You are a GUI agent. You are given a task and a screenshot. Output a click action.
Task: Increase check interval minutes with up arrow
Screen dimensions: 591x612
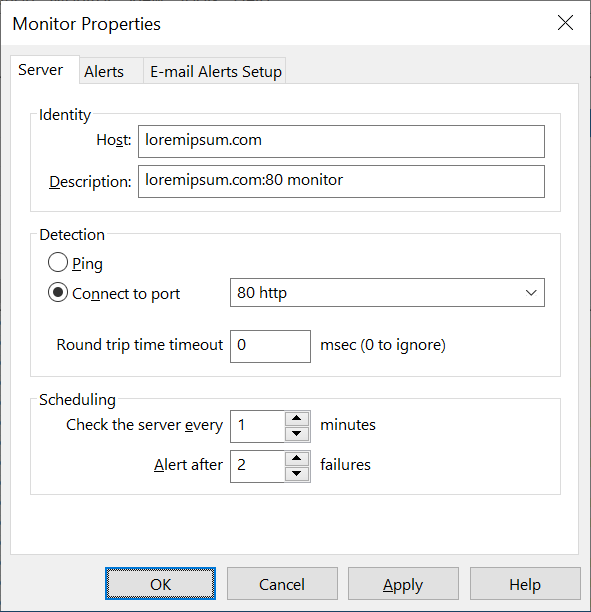[x=297, y=418]
